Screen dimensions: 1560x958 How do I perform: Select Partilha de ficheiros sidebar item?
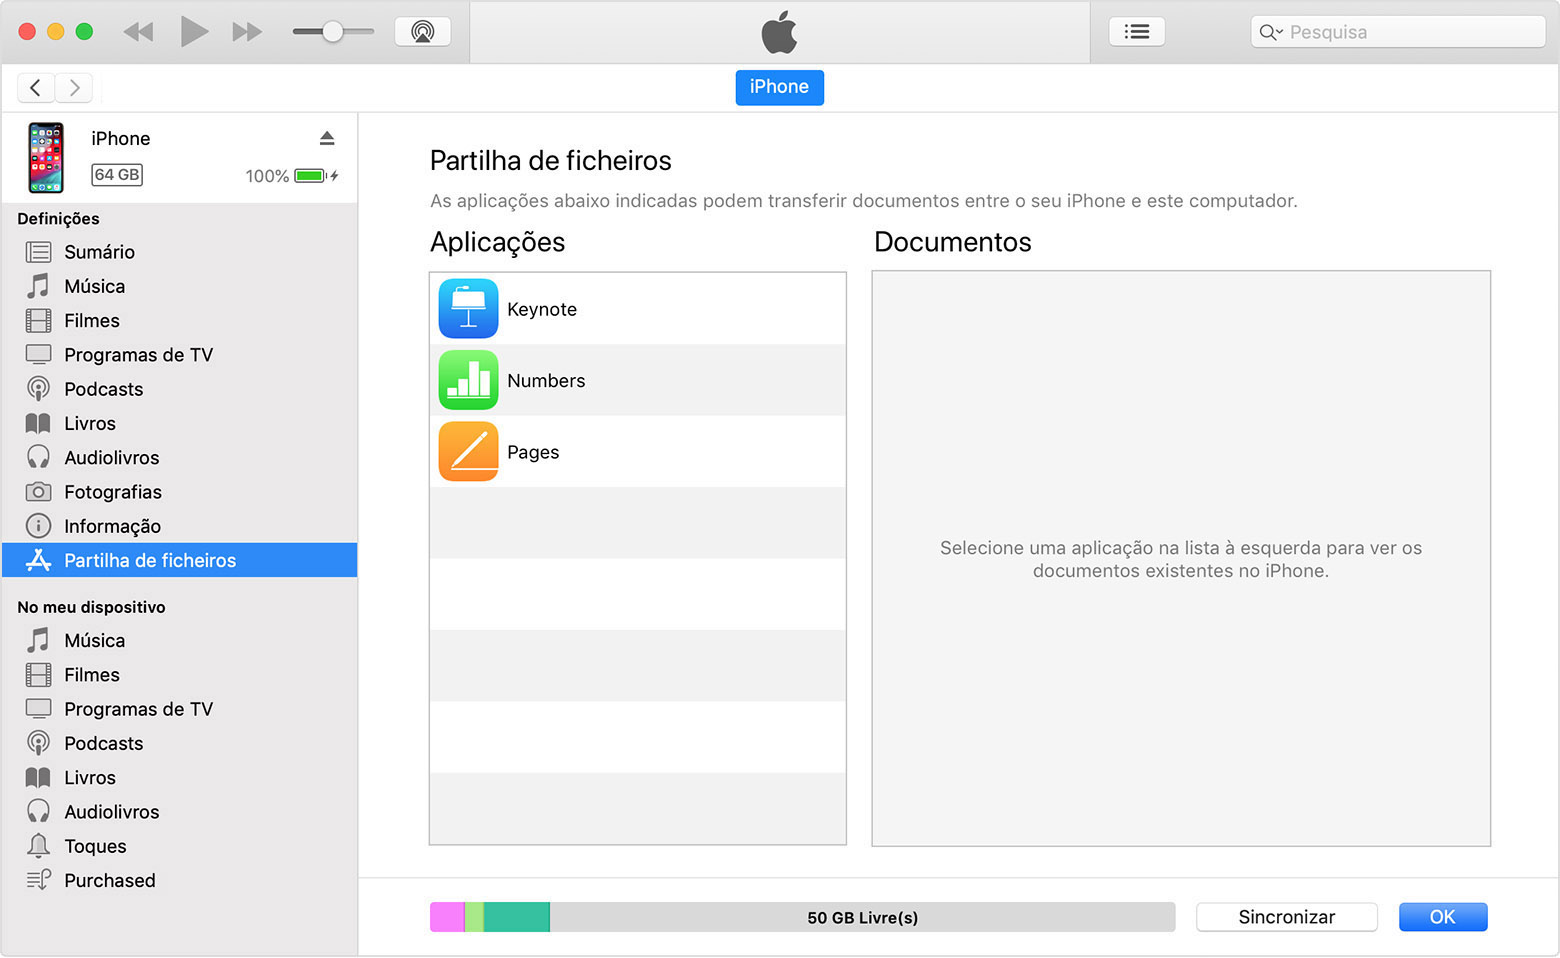[x=180, y=560]
